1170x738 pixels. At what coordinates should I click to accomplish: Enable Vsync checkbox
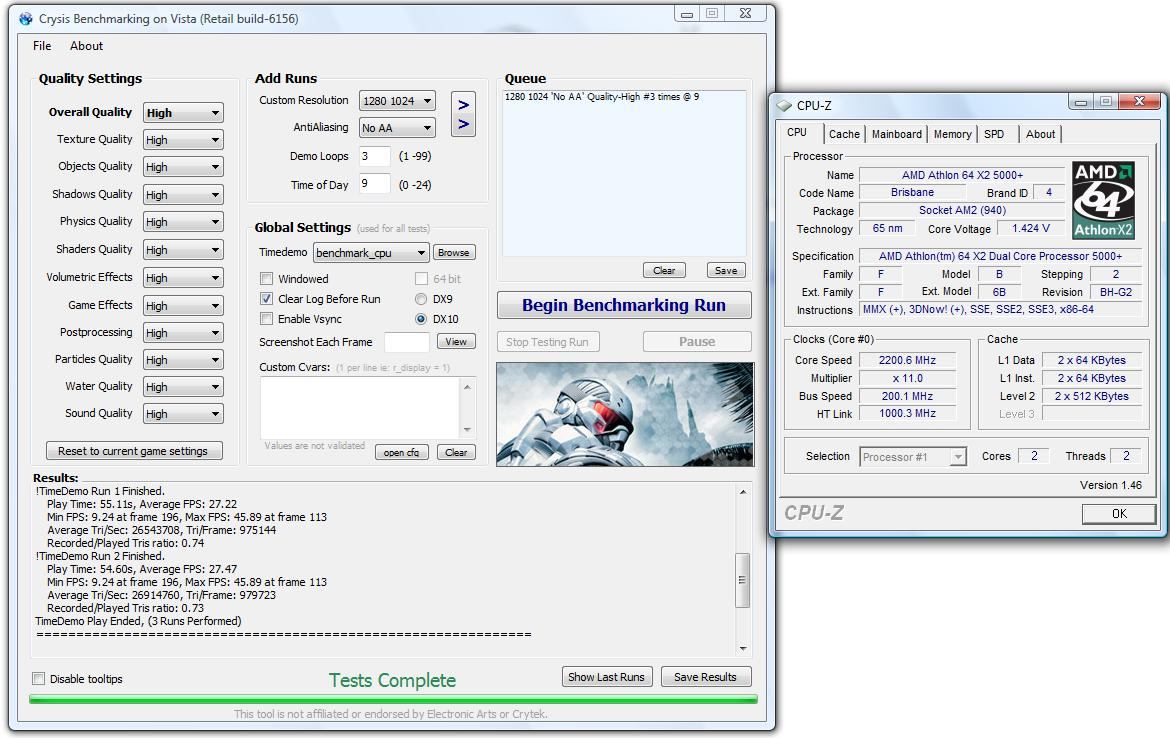coord(266,319)
